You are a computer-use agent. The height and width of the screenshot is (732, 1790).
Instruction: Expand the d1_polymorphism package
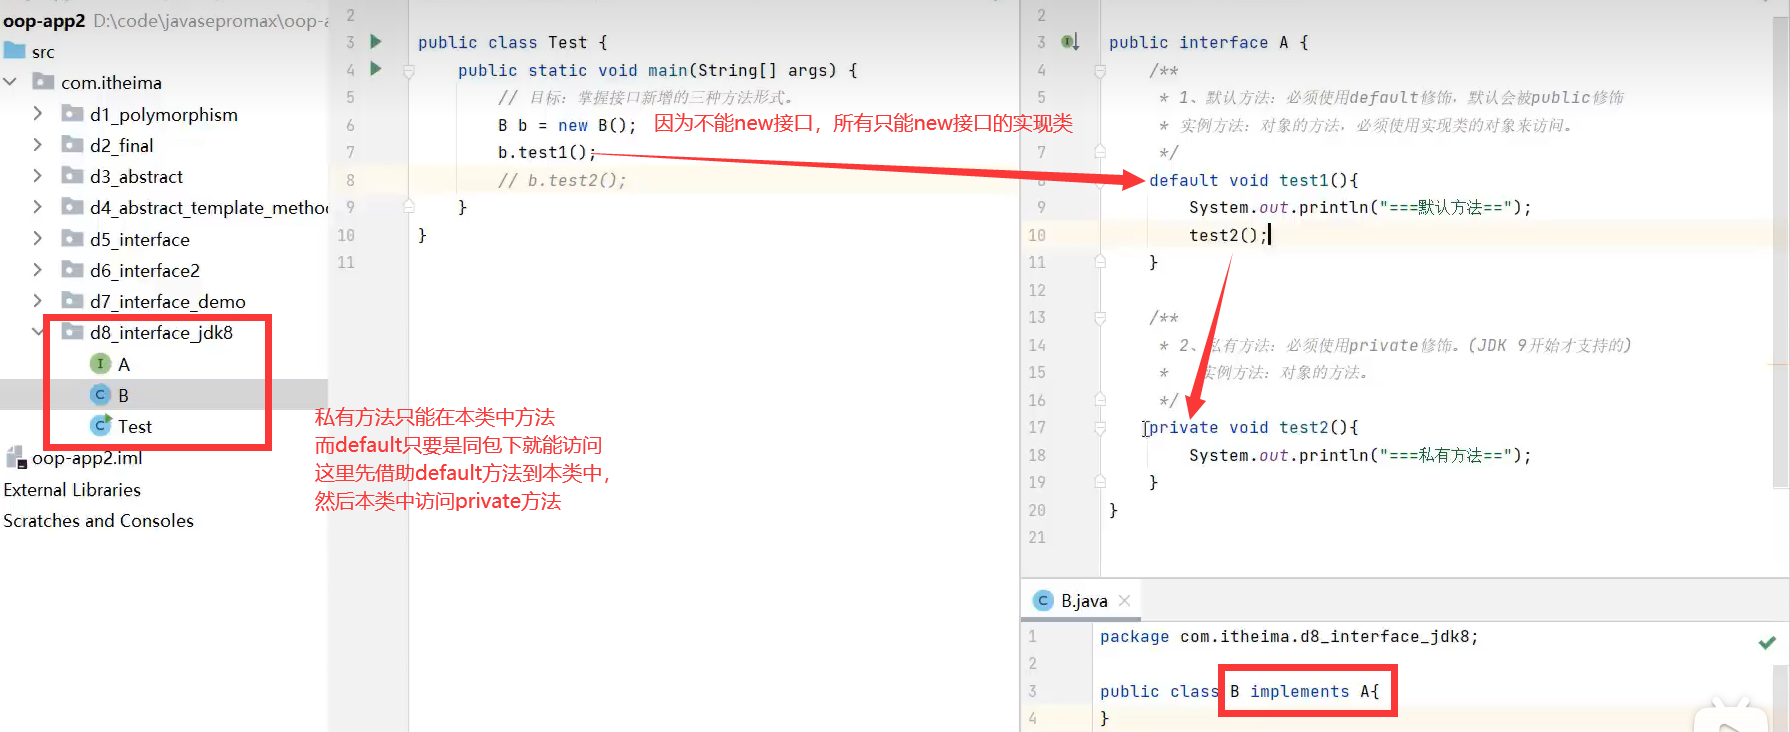[38, 114]
